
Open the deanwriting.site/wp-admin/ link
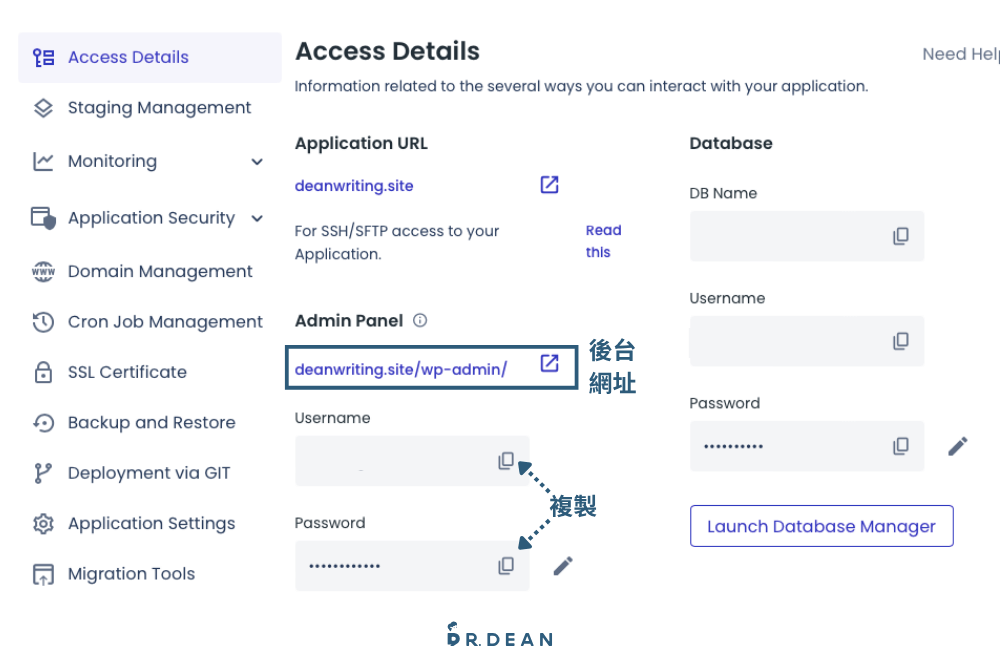coord(401,369)
